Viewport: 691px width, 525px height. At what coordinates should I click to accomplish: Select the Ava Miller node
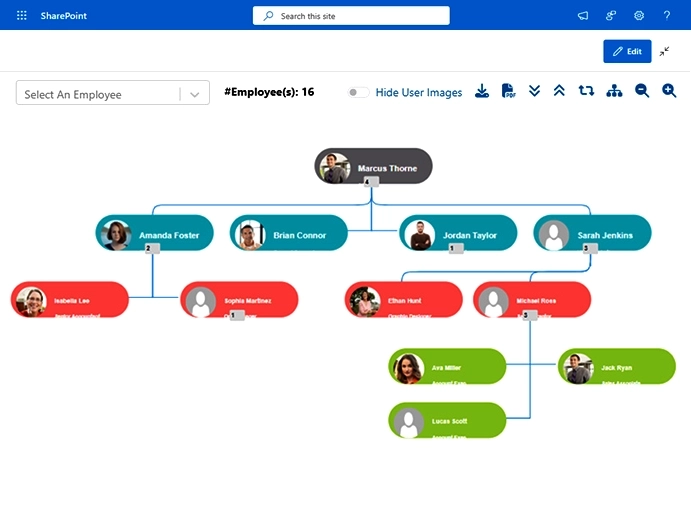(x=447, y=366)
